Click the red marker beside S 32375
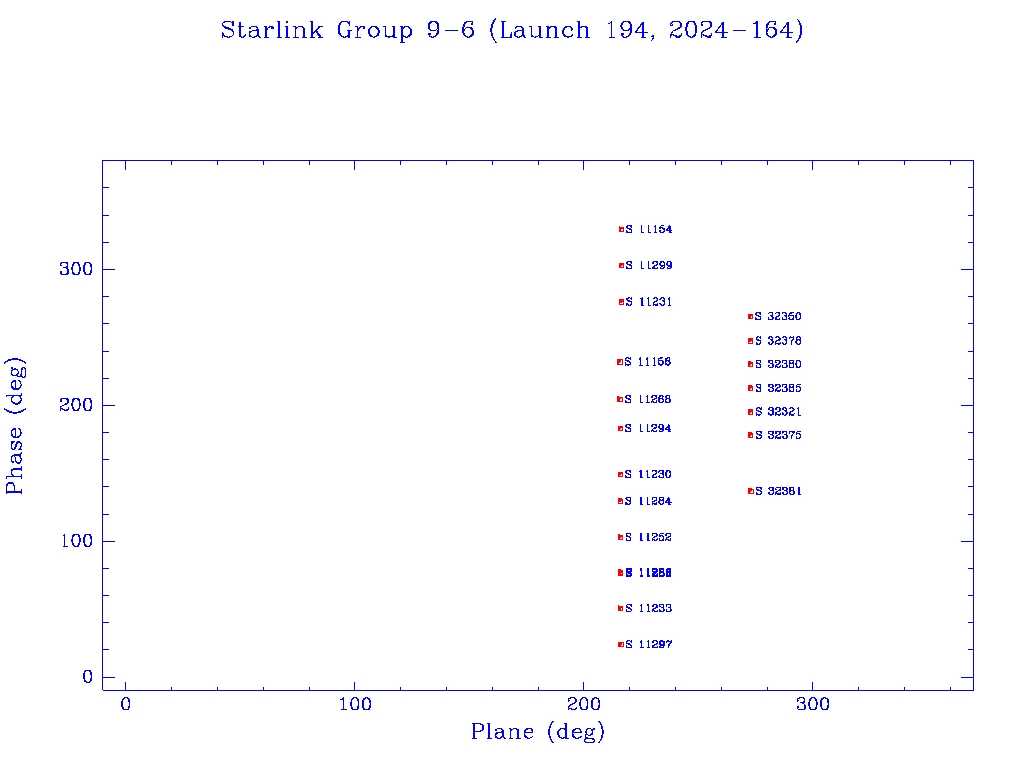The image size is (1024, 768). coord(750,436)
